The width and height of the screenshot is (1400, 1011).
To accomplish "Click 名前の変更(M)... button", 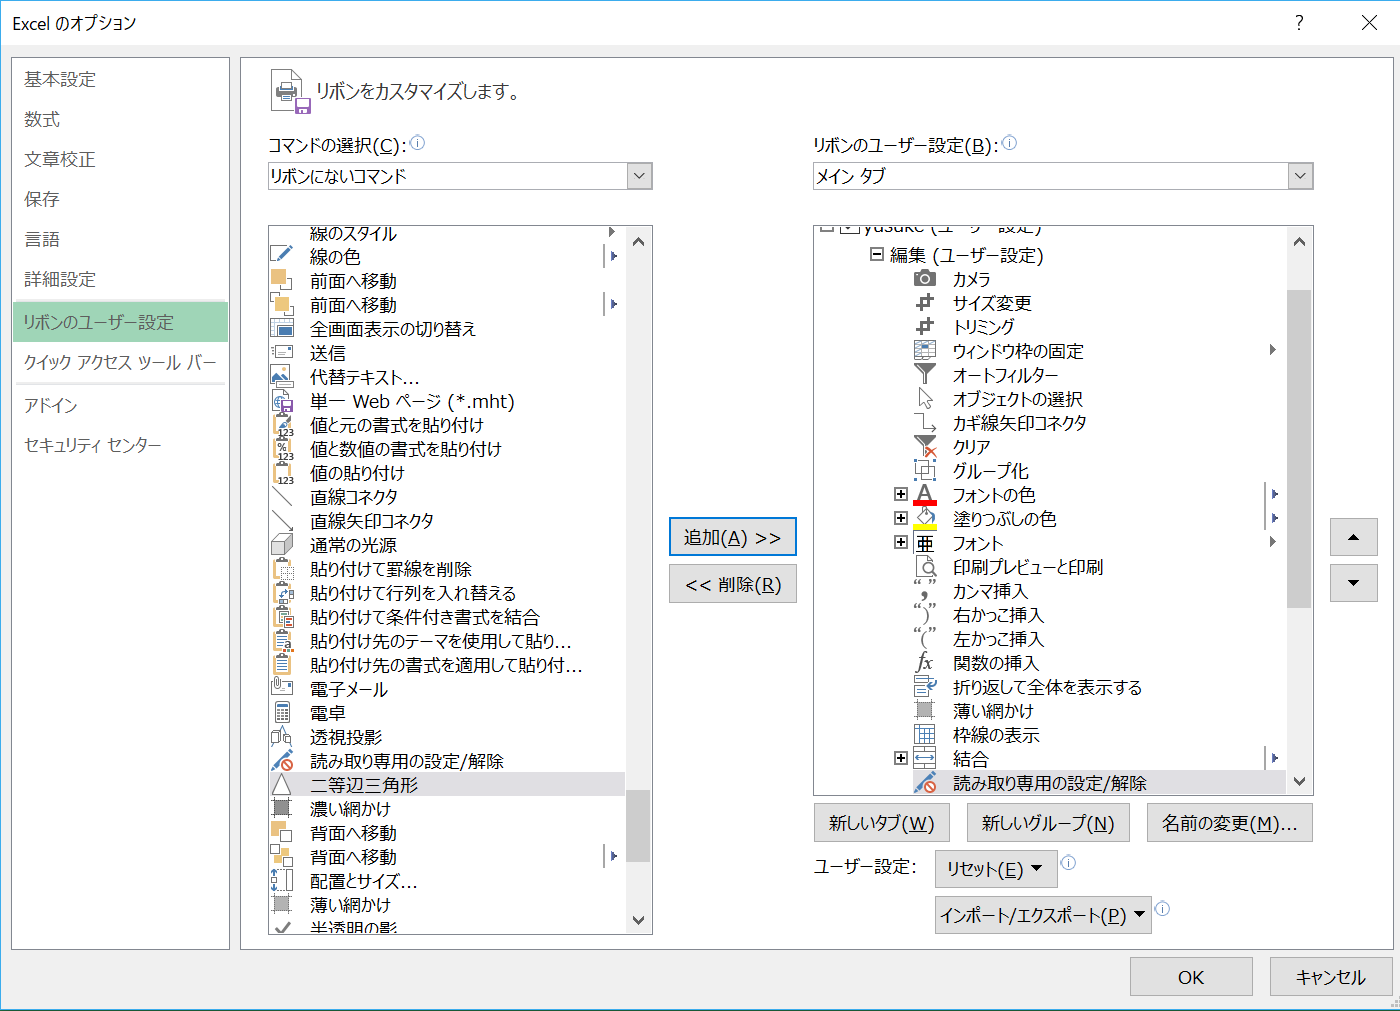I will 1230,823.
